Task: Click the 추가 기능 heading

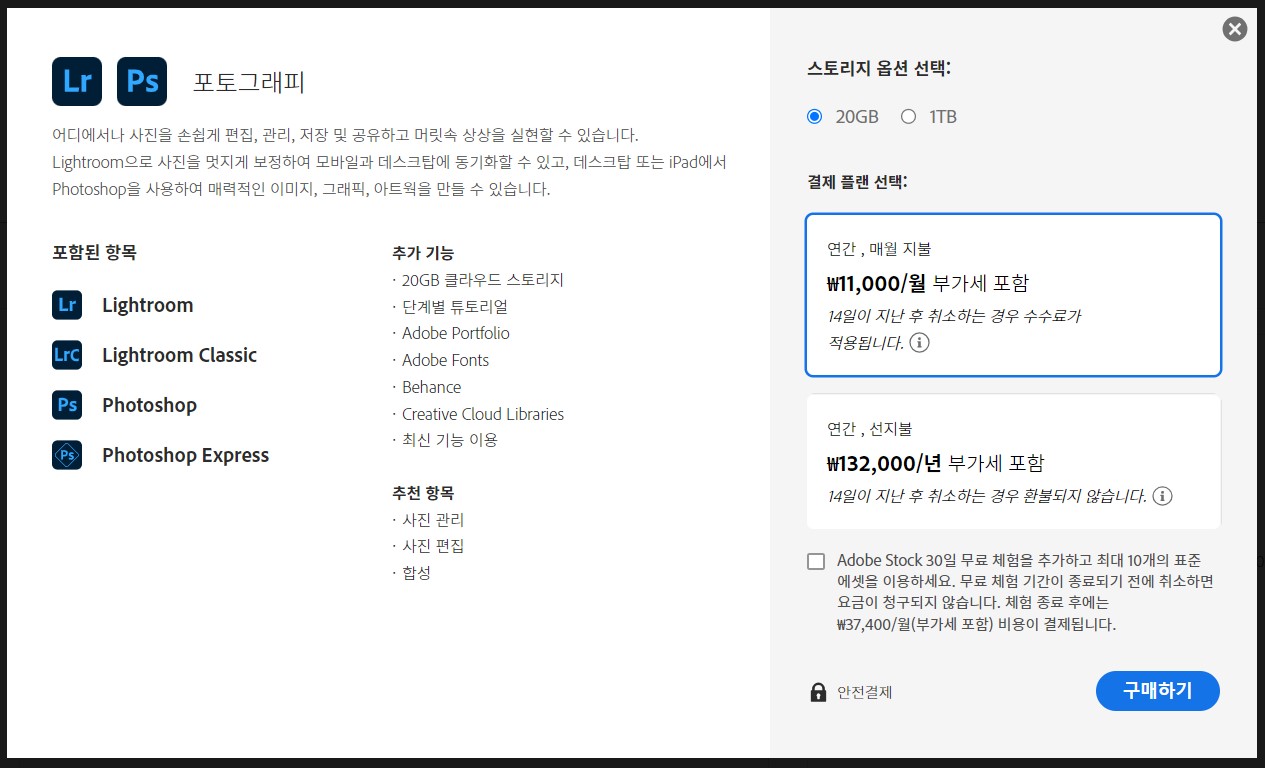Action: coord(423,253)
